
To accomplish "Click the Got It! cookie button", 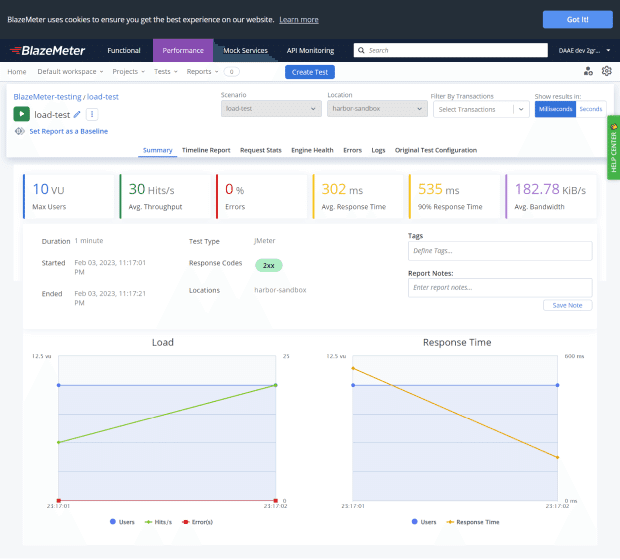I will tap(578, 19).
